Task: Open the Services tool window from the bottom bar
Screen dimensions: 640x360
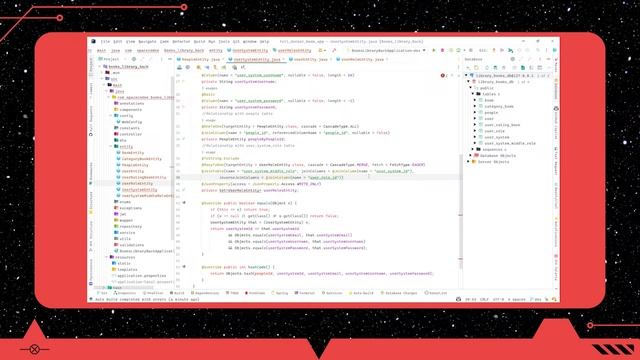Action: click(332, 293)
